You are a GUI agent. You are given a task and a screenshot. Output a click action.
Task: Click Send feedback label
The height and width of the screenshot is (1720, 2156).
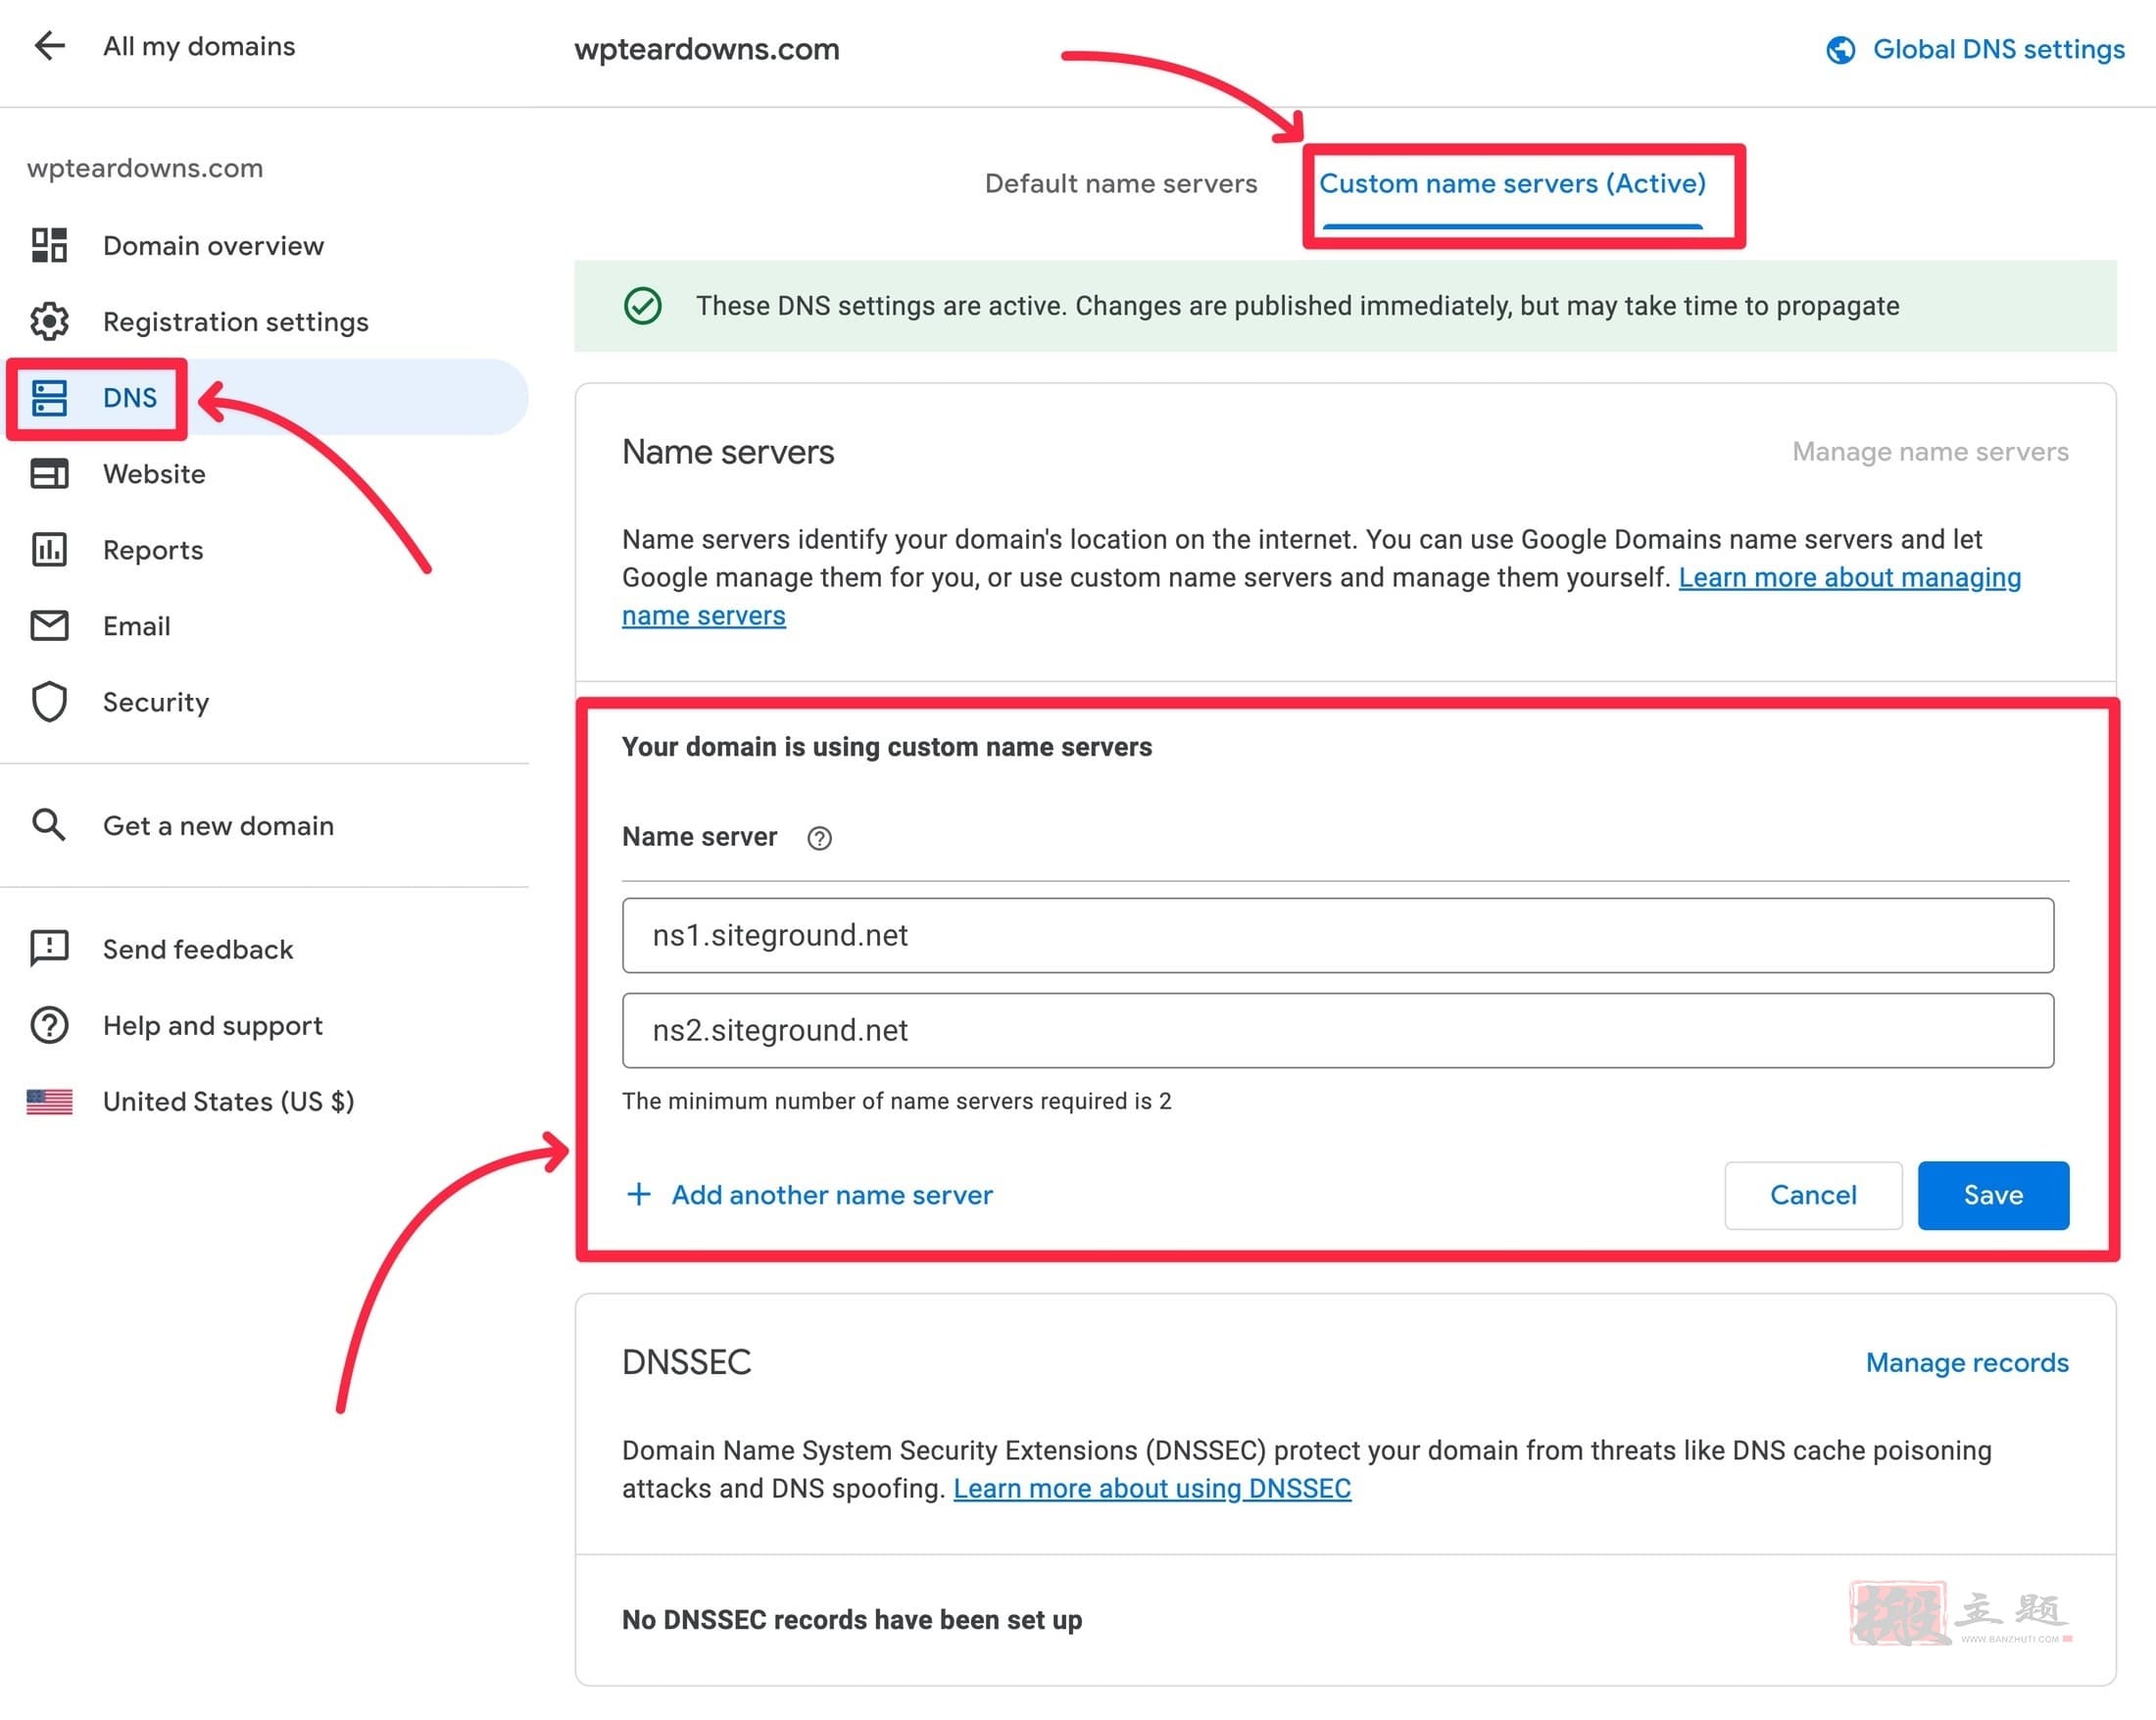[x=198, y=948]
